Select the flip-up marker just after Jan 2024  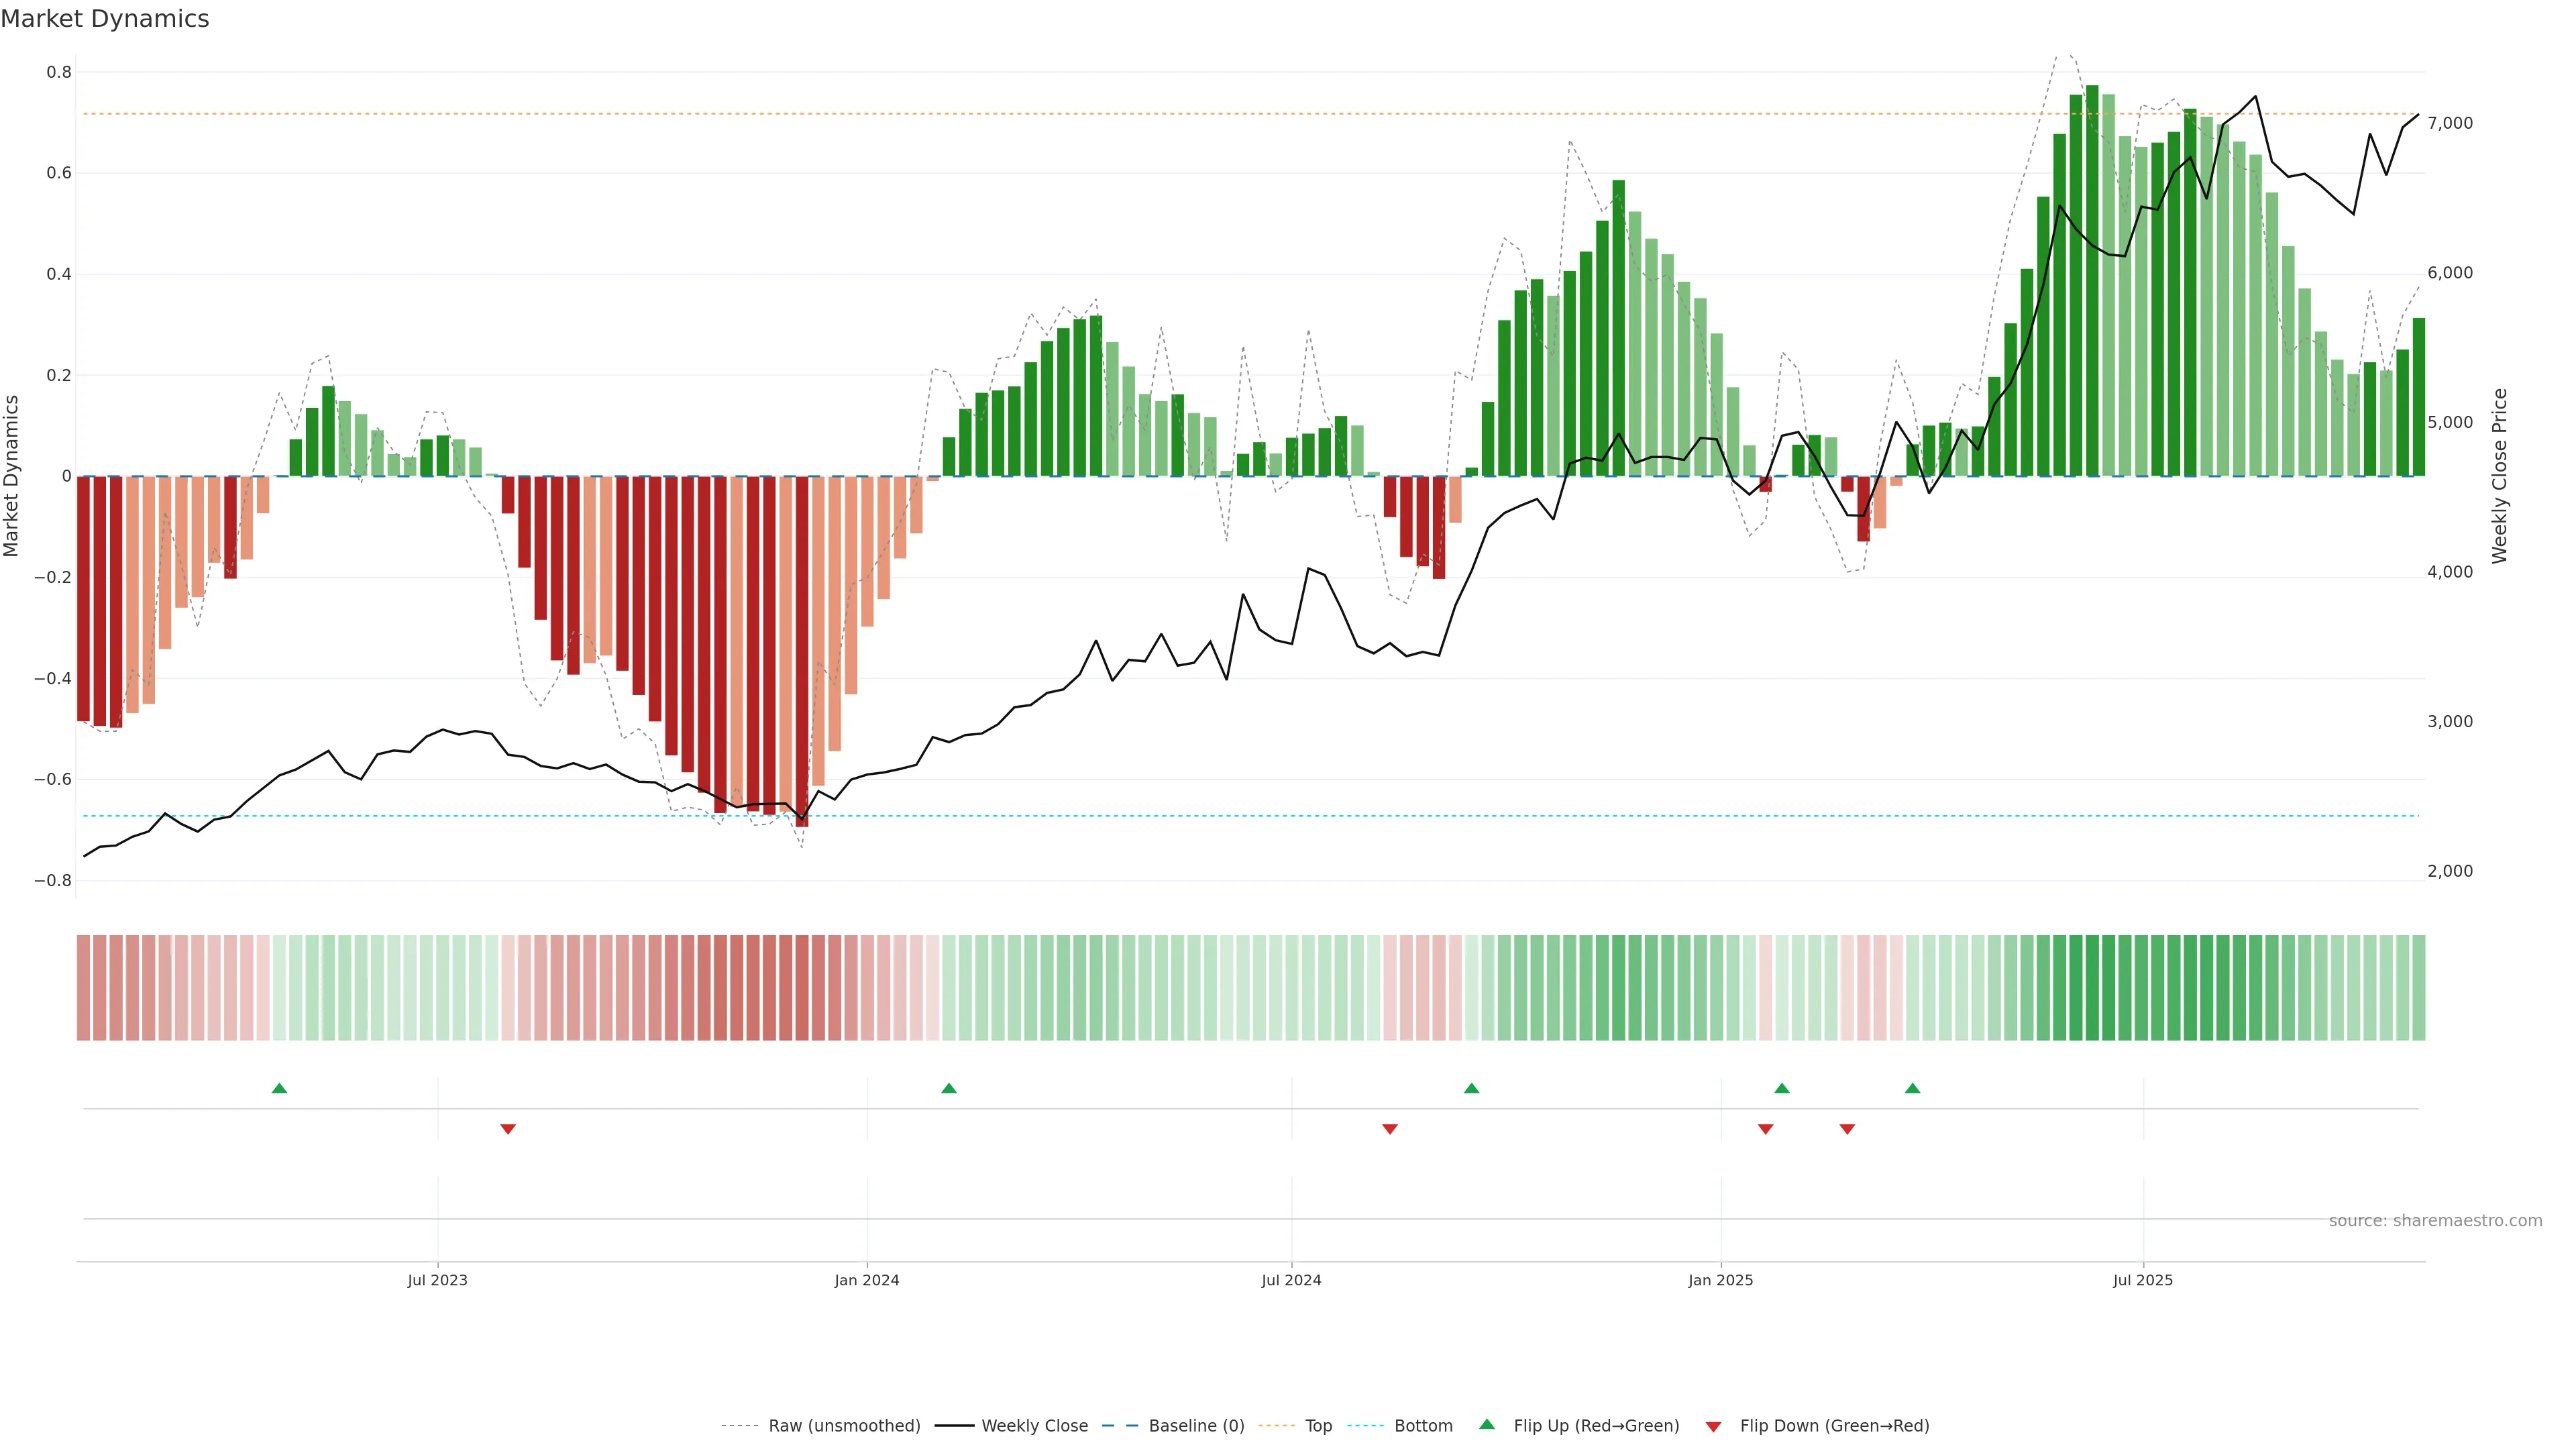tap(949, 1088)
